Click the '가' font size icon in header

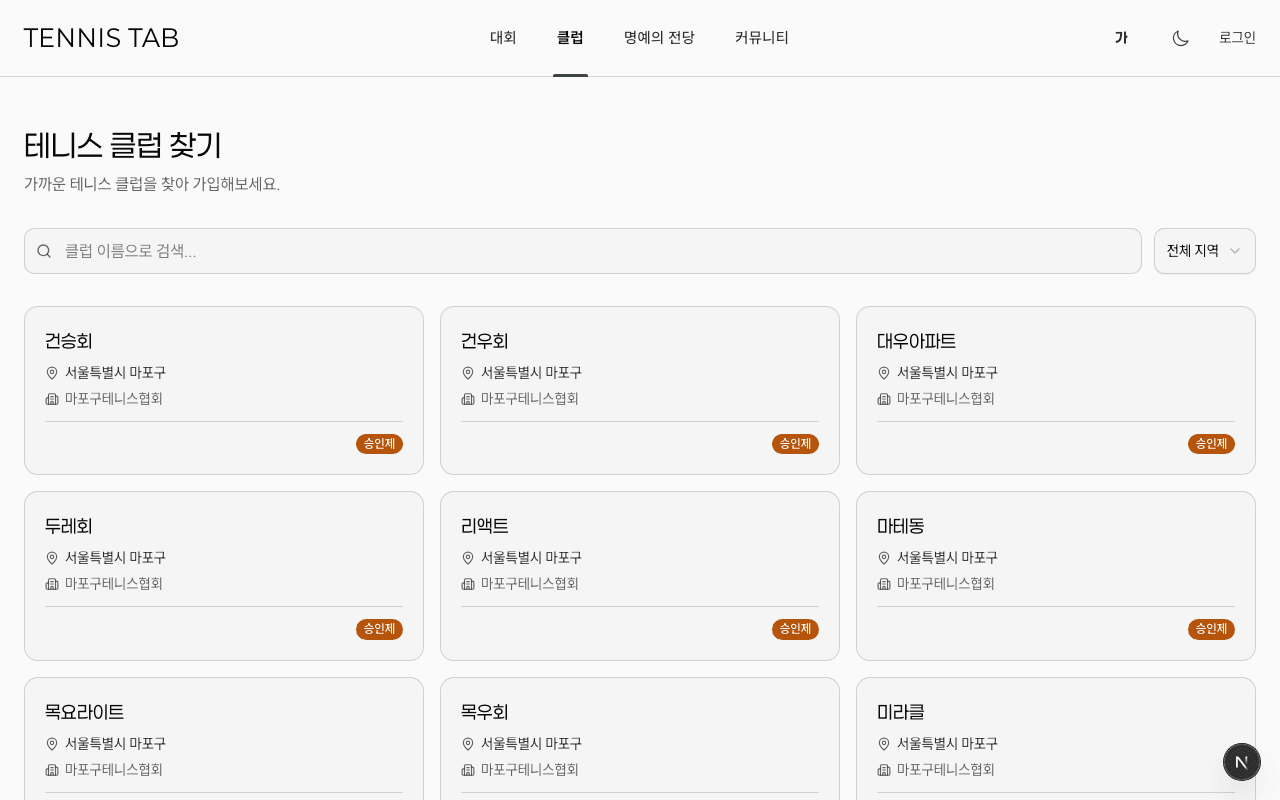[x=1121, y=37]
